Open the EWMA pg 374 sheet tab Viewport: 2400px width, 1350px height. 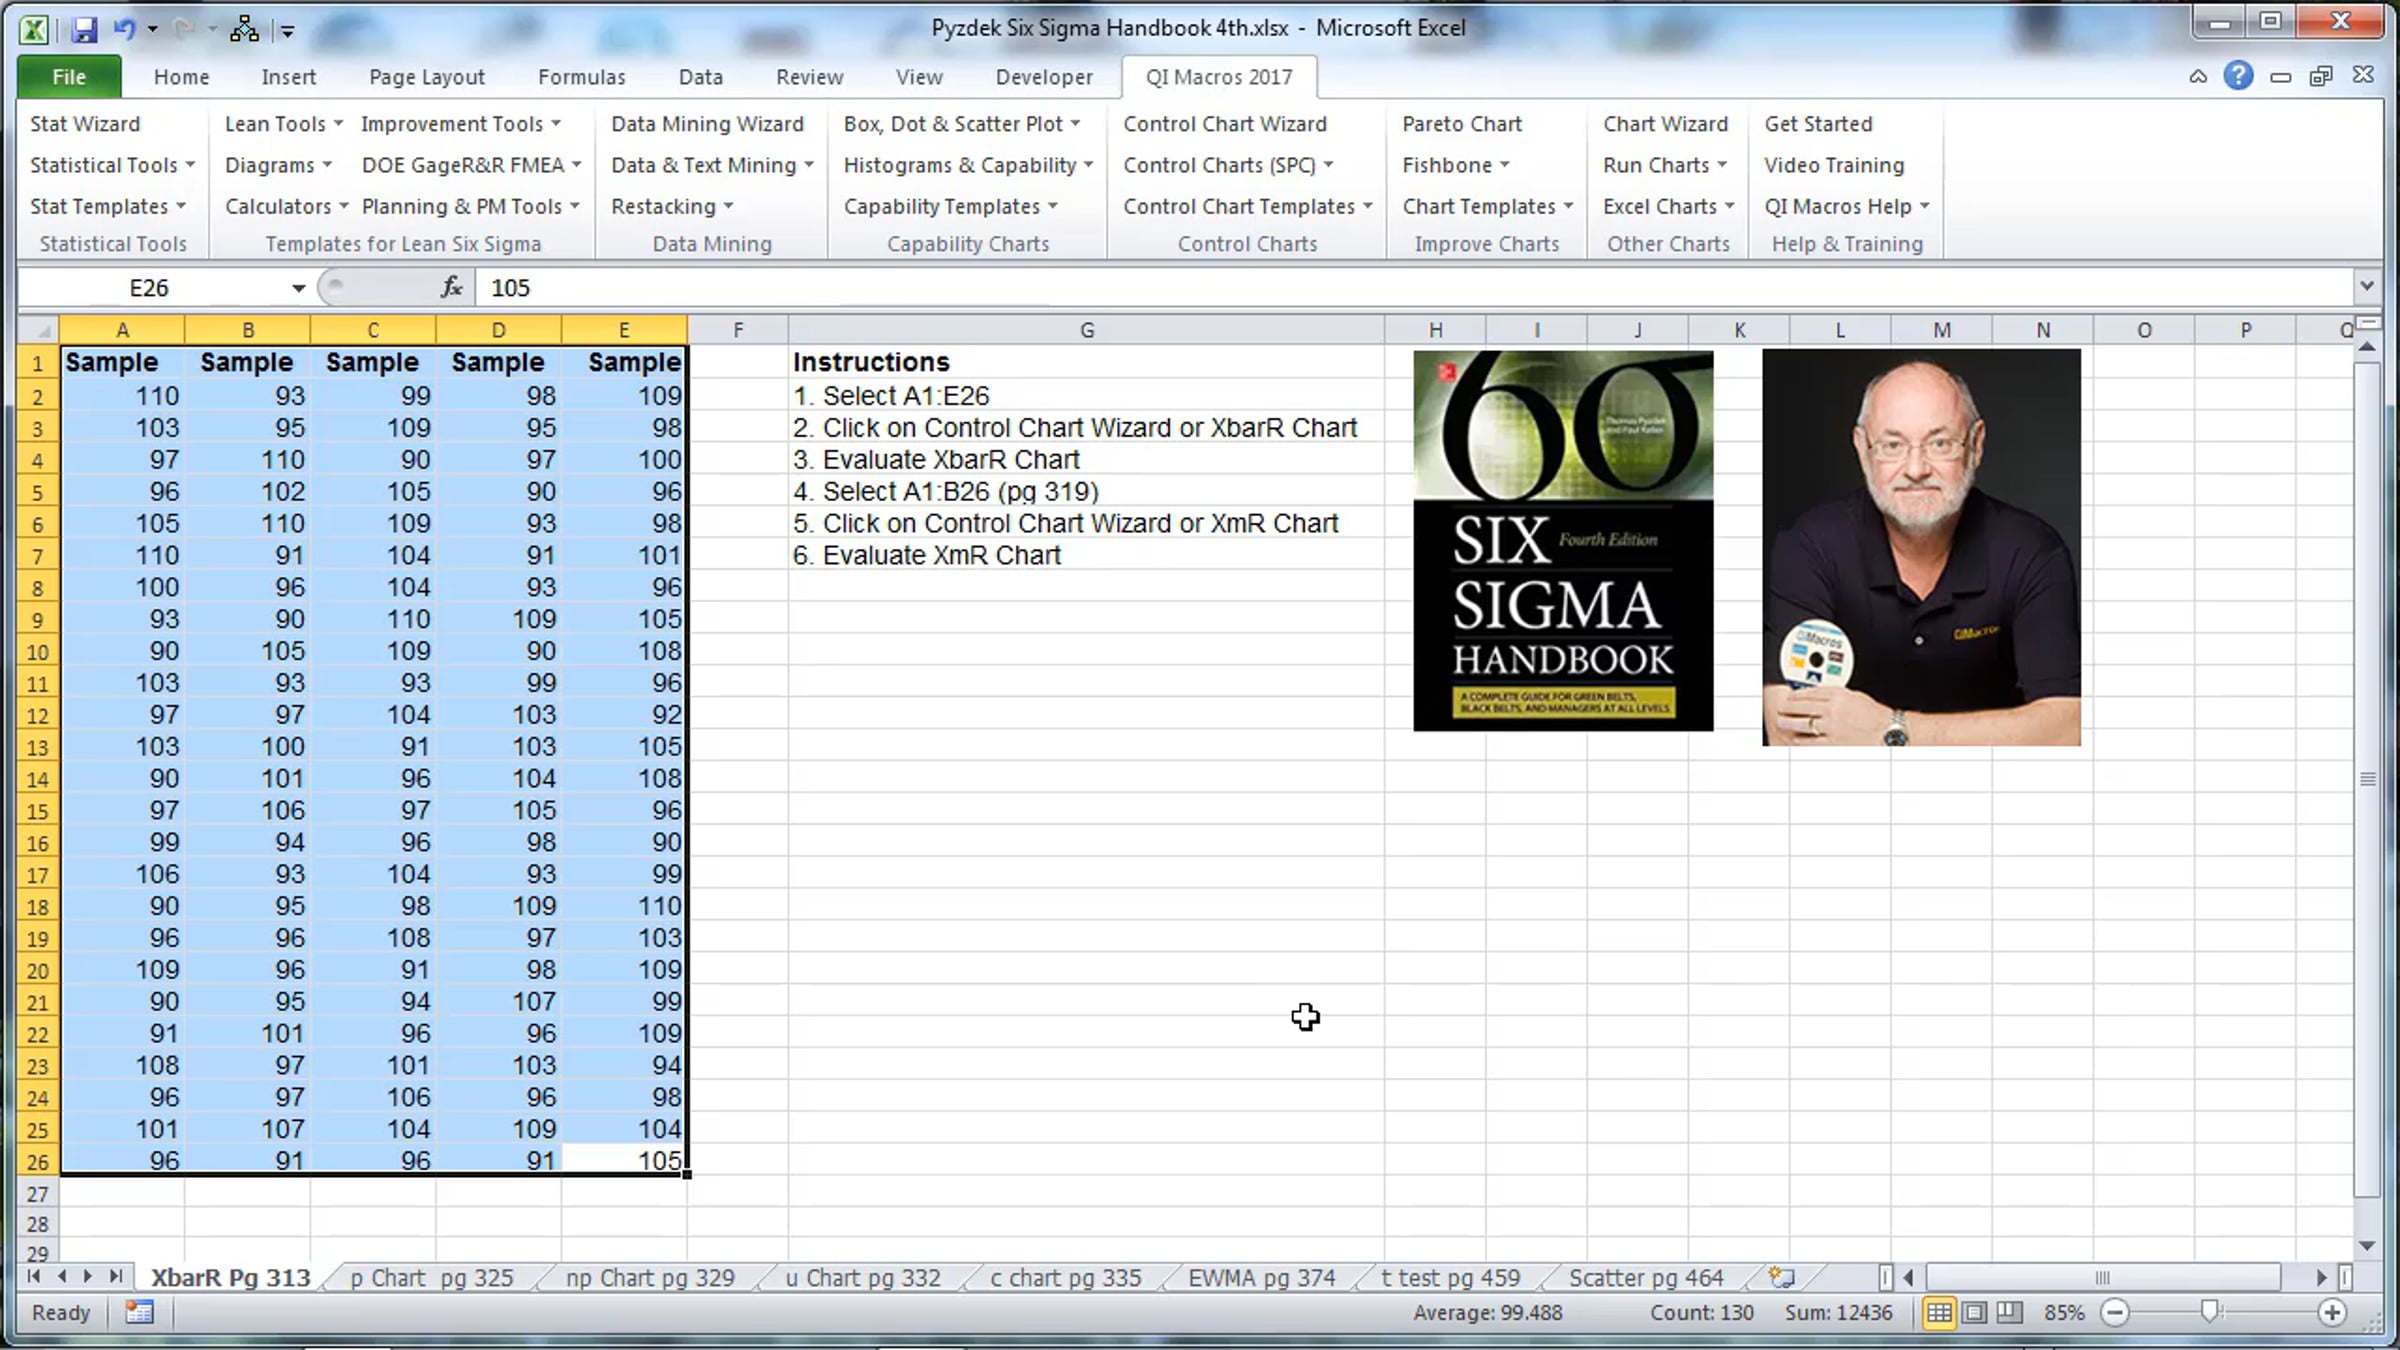pos(1261,1277)
